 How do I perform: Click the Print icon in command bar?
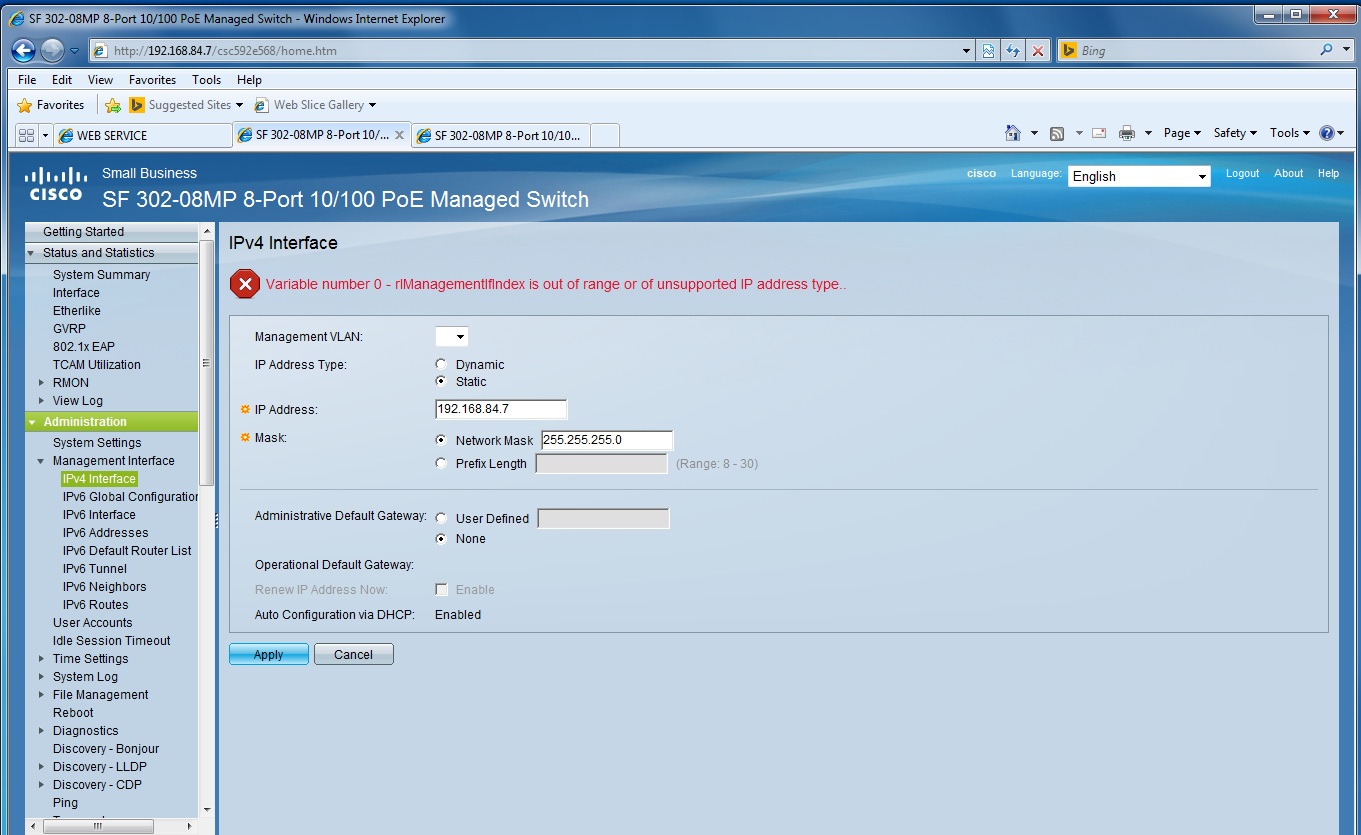(1127, 133)
